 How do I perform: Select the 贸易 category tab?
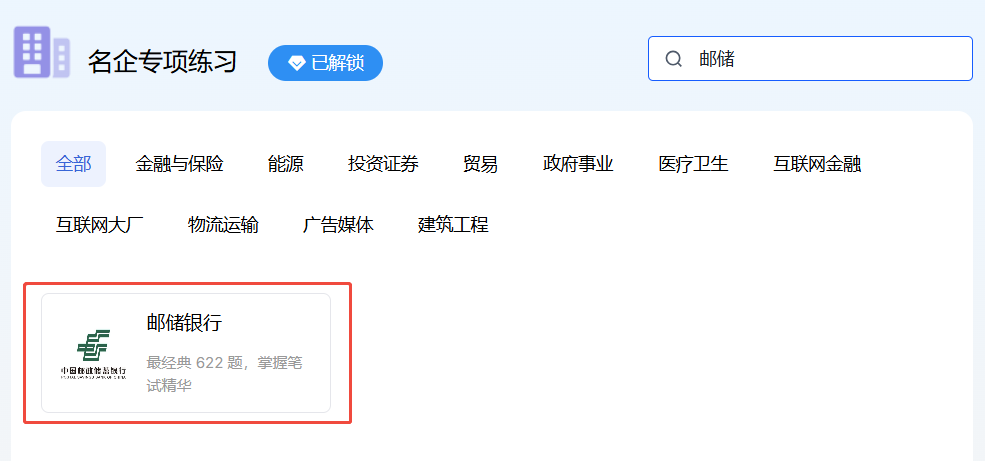tap(481, 165)
